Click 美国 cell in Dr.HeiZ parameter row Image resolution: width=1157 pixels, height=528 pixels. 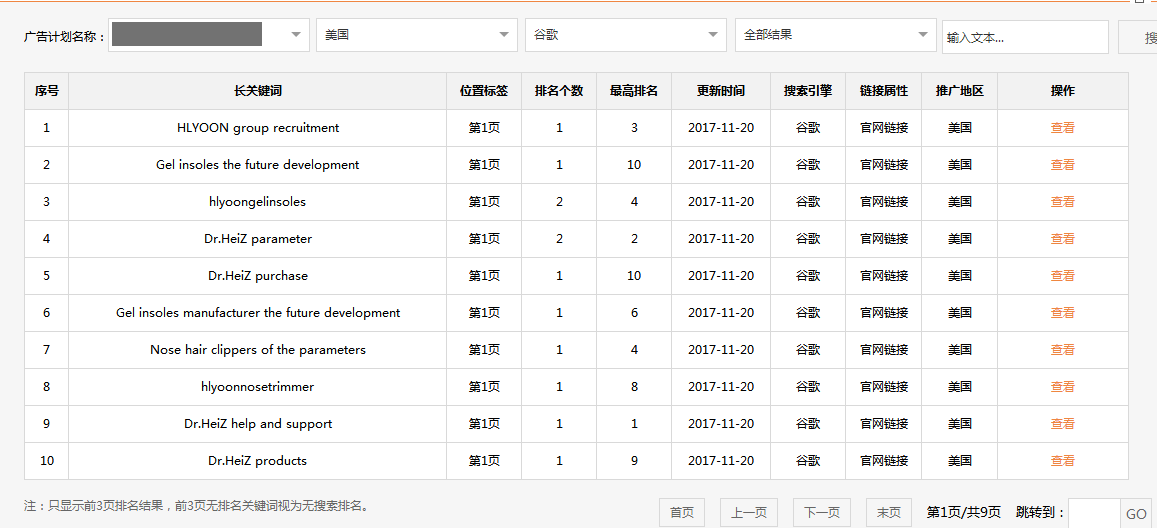(959, 238)
